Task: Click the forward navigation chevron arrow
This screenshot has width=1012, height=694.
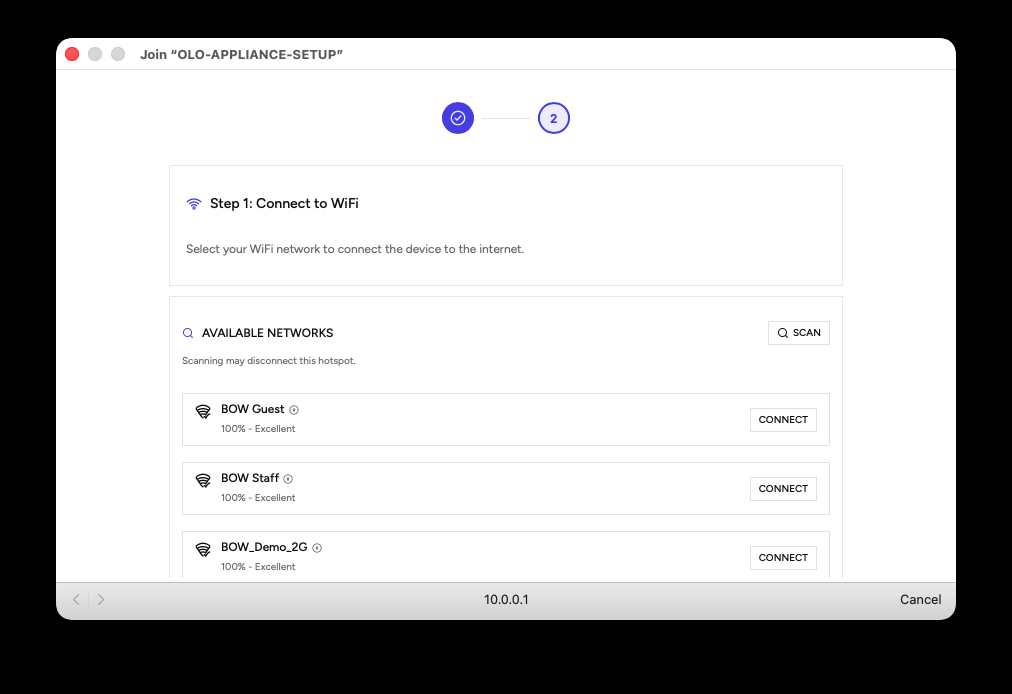Action: tap(100, 599)
